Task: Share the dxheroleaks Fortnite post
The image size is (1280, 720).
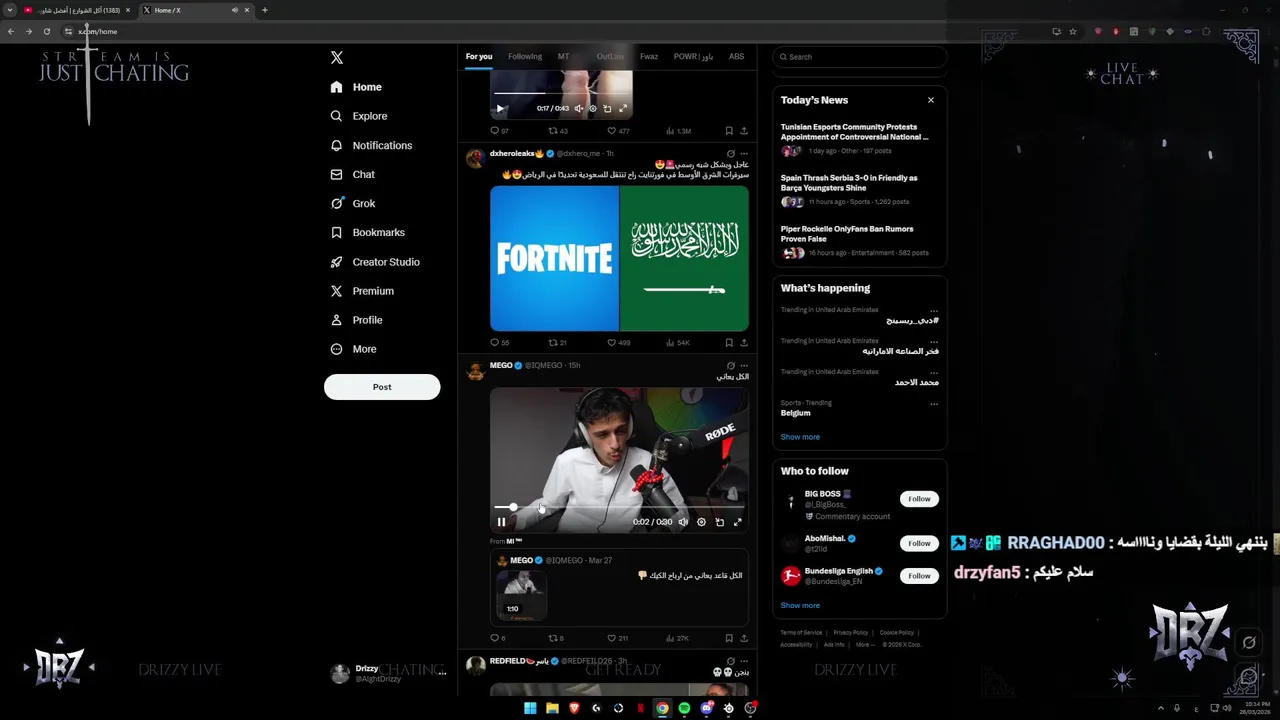Action: click(743, 343)
